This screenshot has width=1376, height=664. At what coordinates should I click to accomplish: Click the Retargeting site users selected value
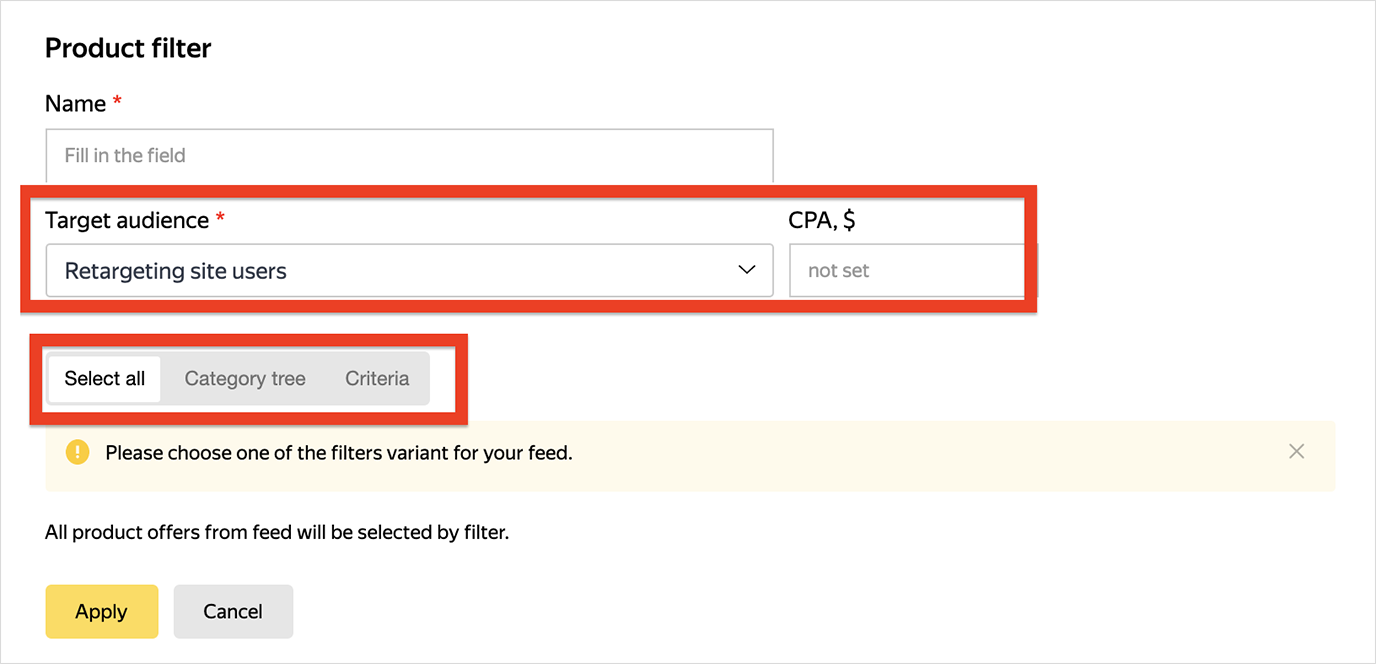tap(176, 271)
